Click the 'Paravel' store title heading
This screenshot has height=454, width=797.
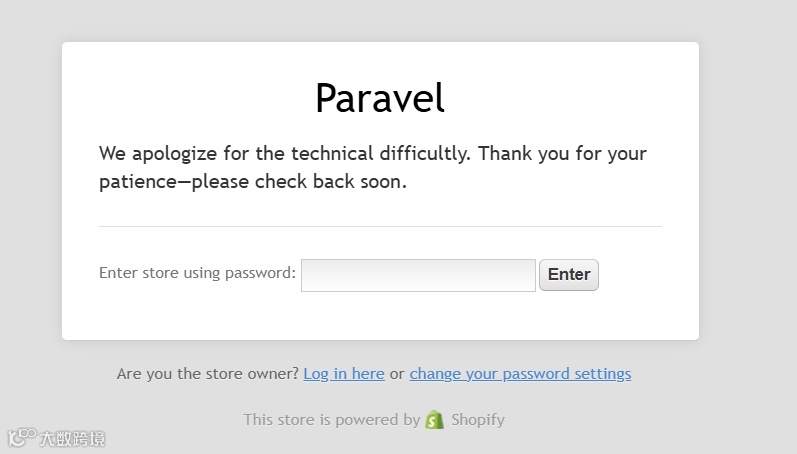point(380,98)
